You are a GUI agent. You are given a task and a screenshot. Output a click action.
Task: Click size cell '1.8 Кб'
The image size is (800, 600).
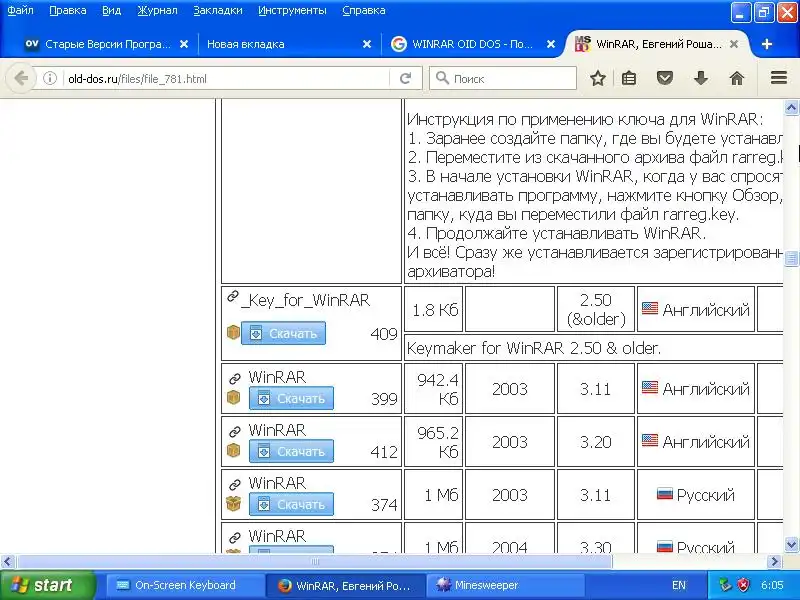point(435,310)
